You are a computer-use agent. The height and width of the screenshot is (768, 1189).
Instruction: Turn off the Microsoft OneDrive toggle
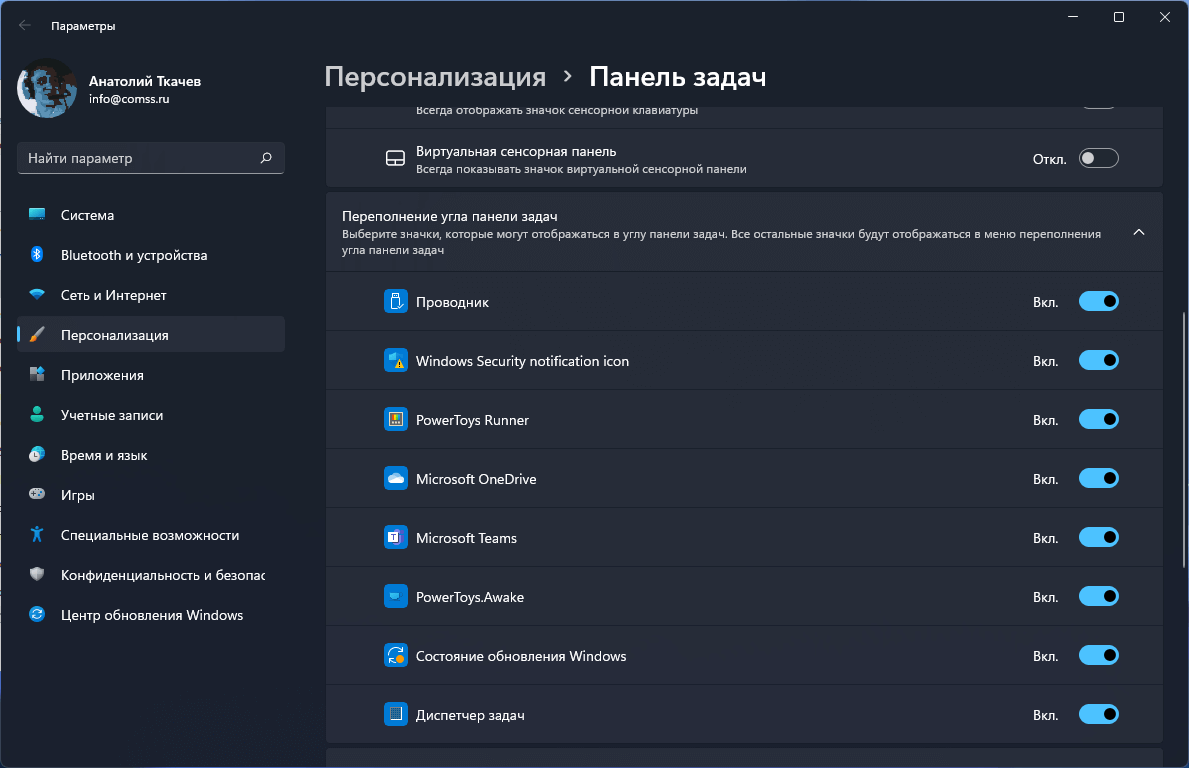click(x=1099, y=478)
